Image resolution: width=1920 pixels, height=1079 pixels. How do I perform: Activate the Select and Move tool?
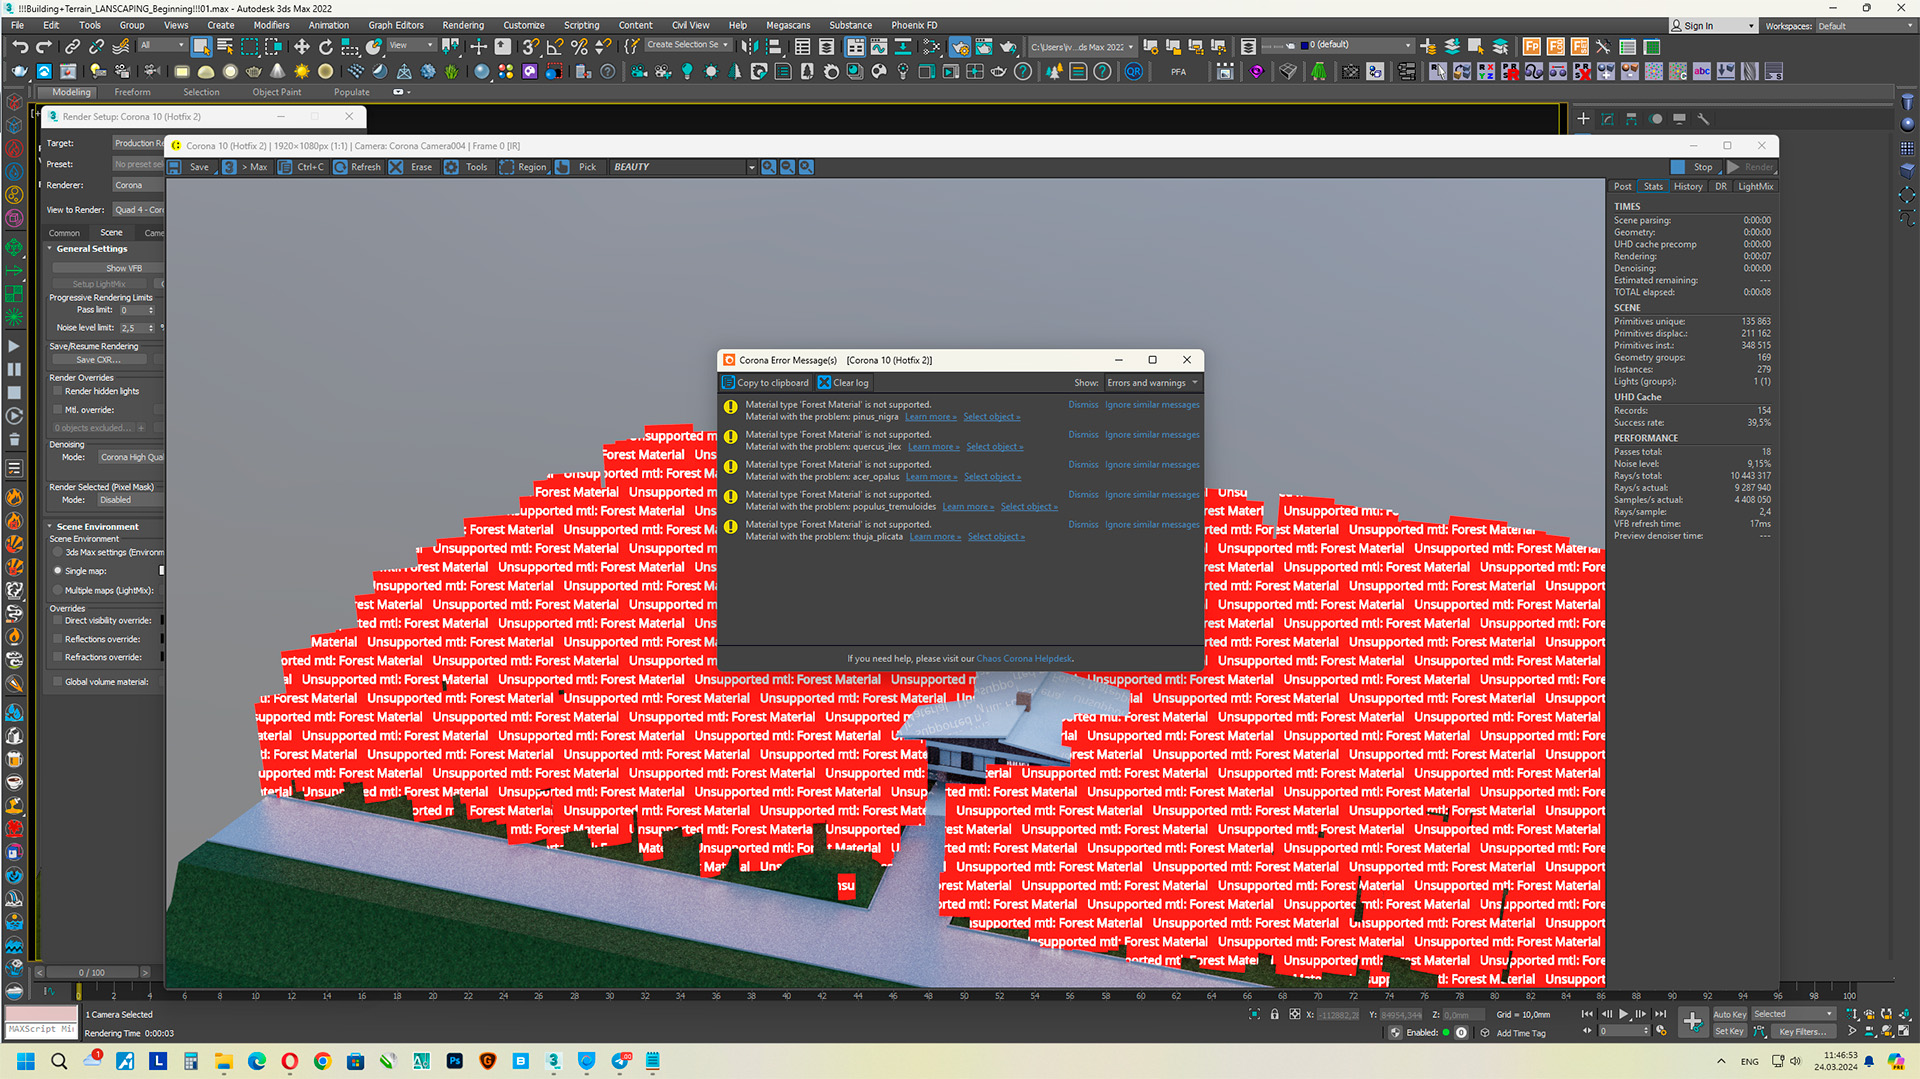tap(301, 46)
